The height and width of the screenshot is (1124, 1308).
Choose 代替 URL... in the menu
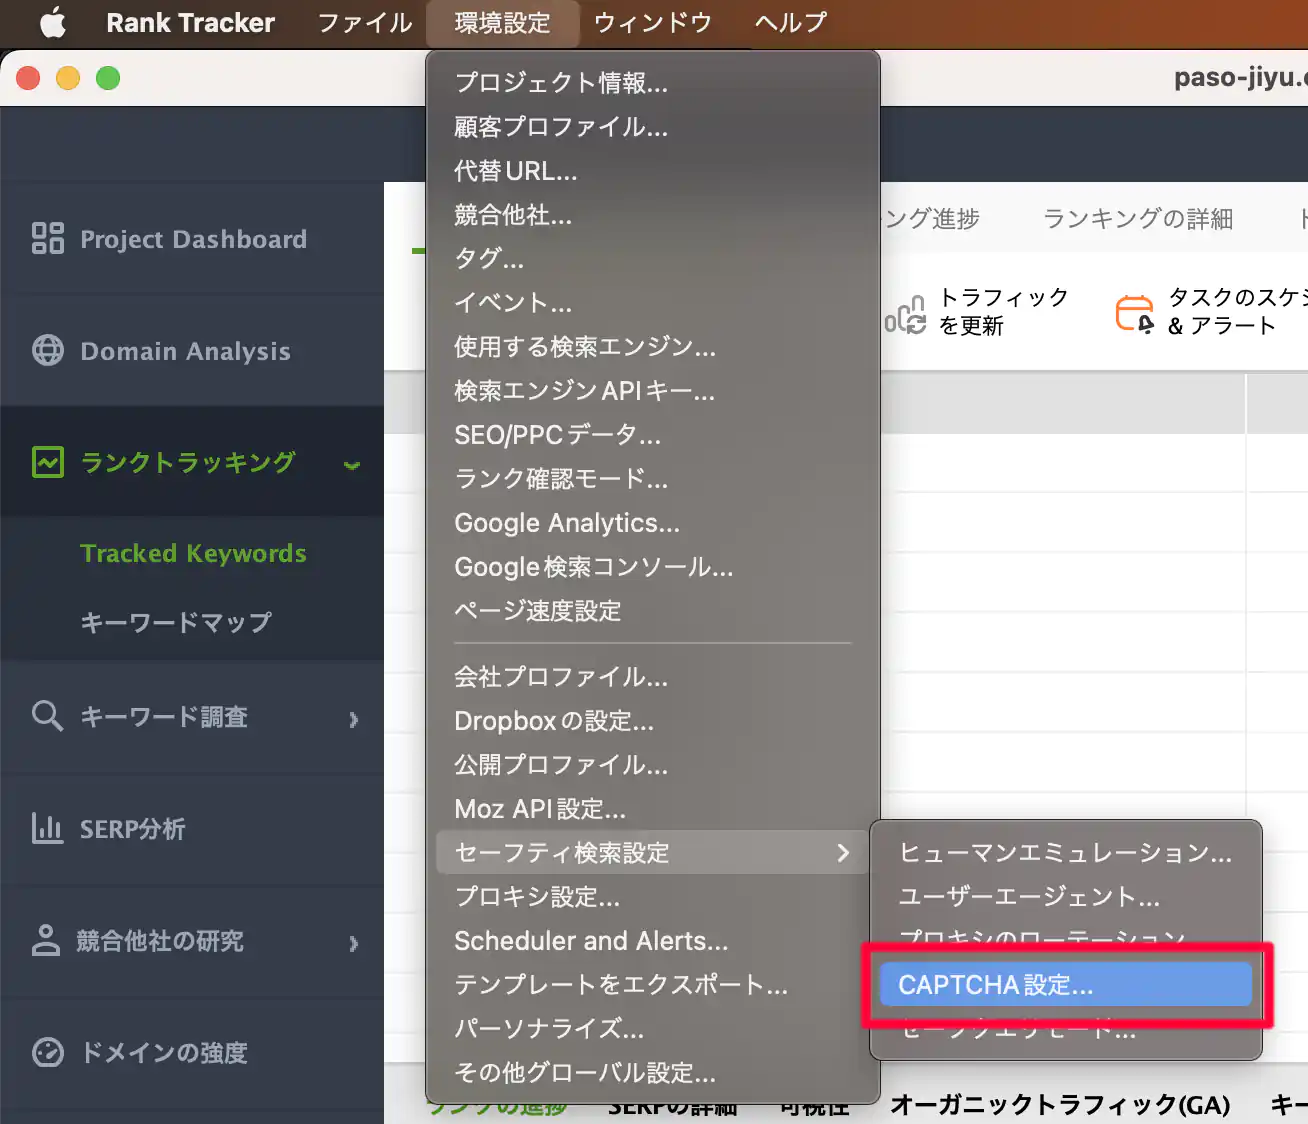(653, 170)
